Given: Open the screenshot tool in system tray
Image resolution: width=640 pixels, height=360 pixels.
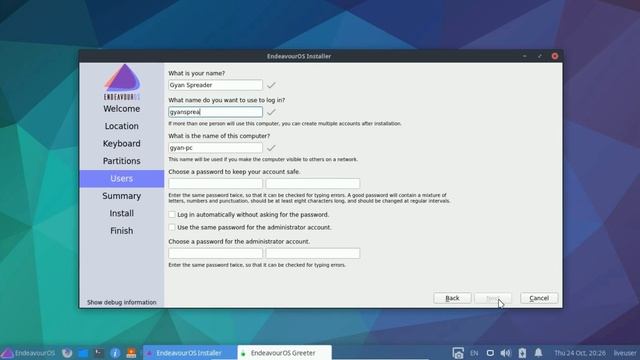Looking at the screenshot, I should coord(458,353).
